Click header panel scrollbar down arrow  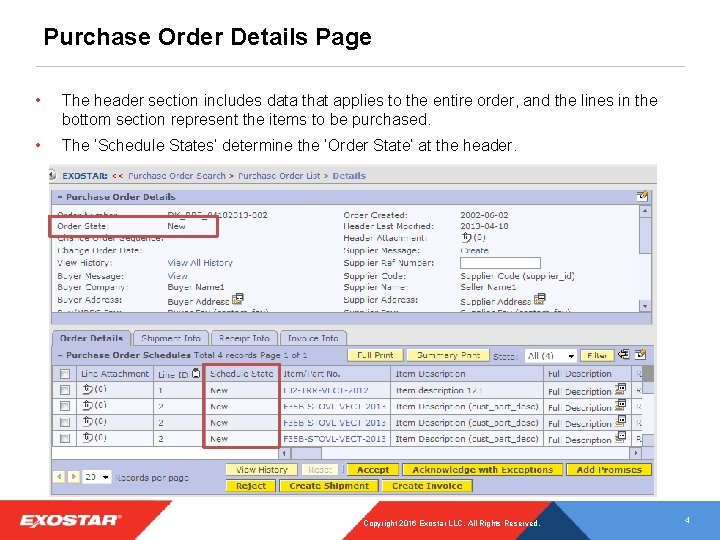coord(645,306)
